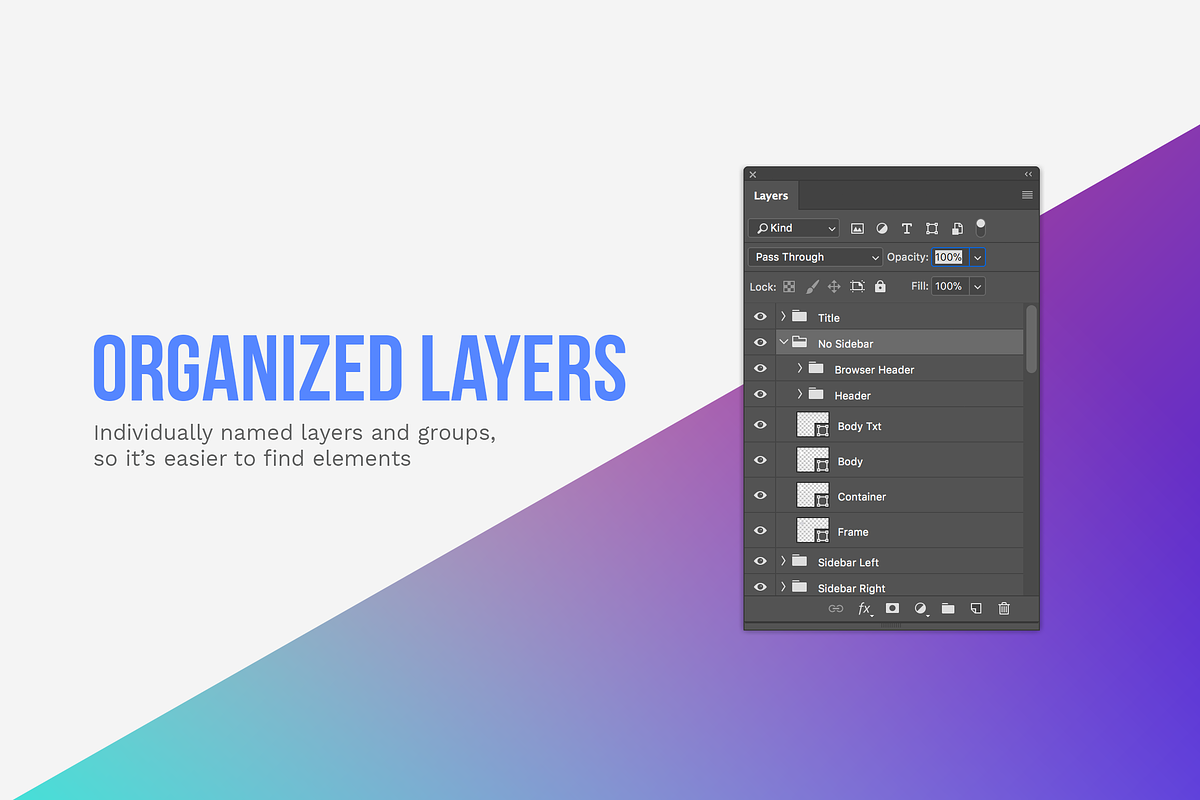Open the Opacity slider dropdown arrow
The image size is (1200, 800).
977,257
